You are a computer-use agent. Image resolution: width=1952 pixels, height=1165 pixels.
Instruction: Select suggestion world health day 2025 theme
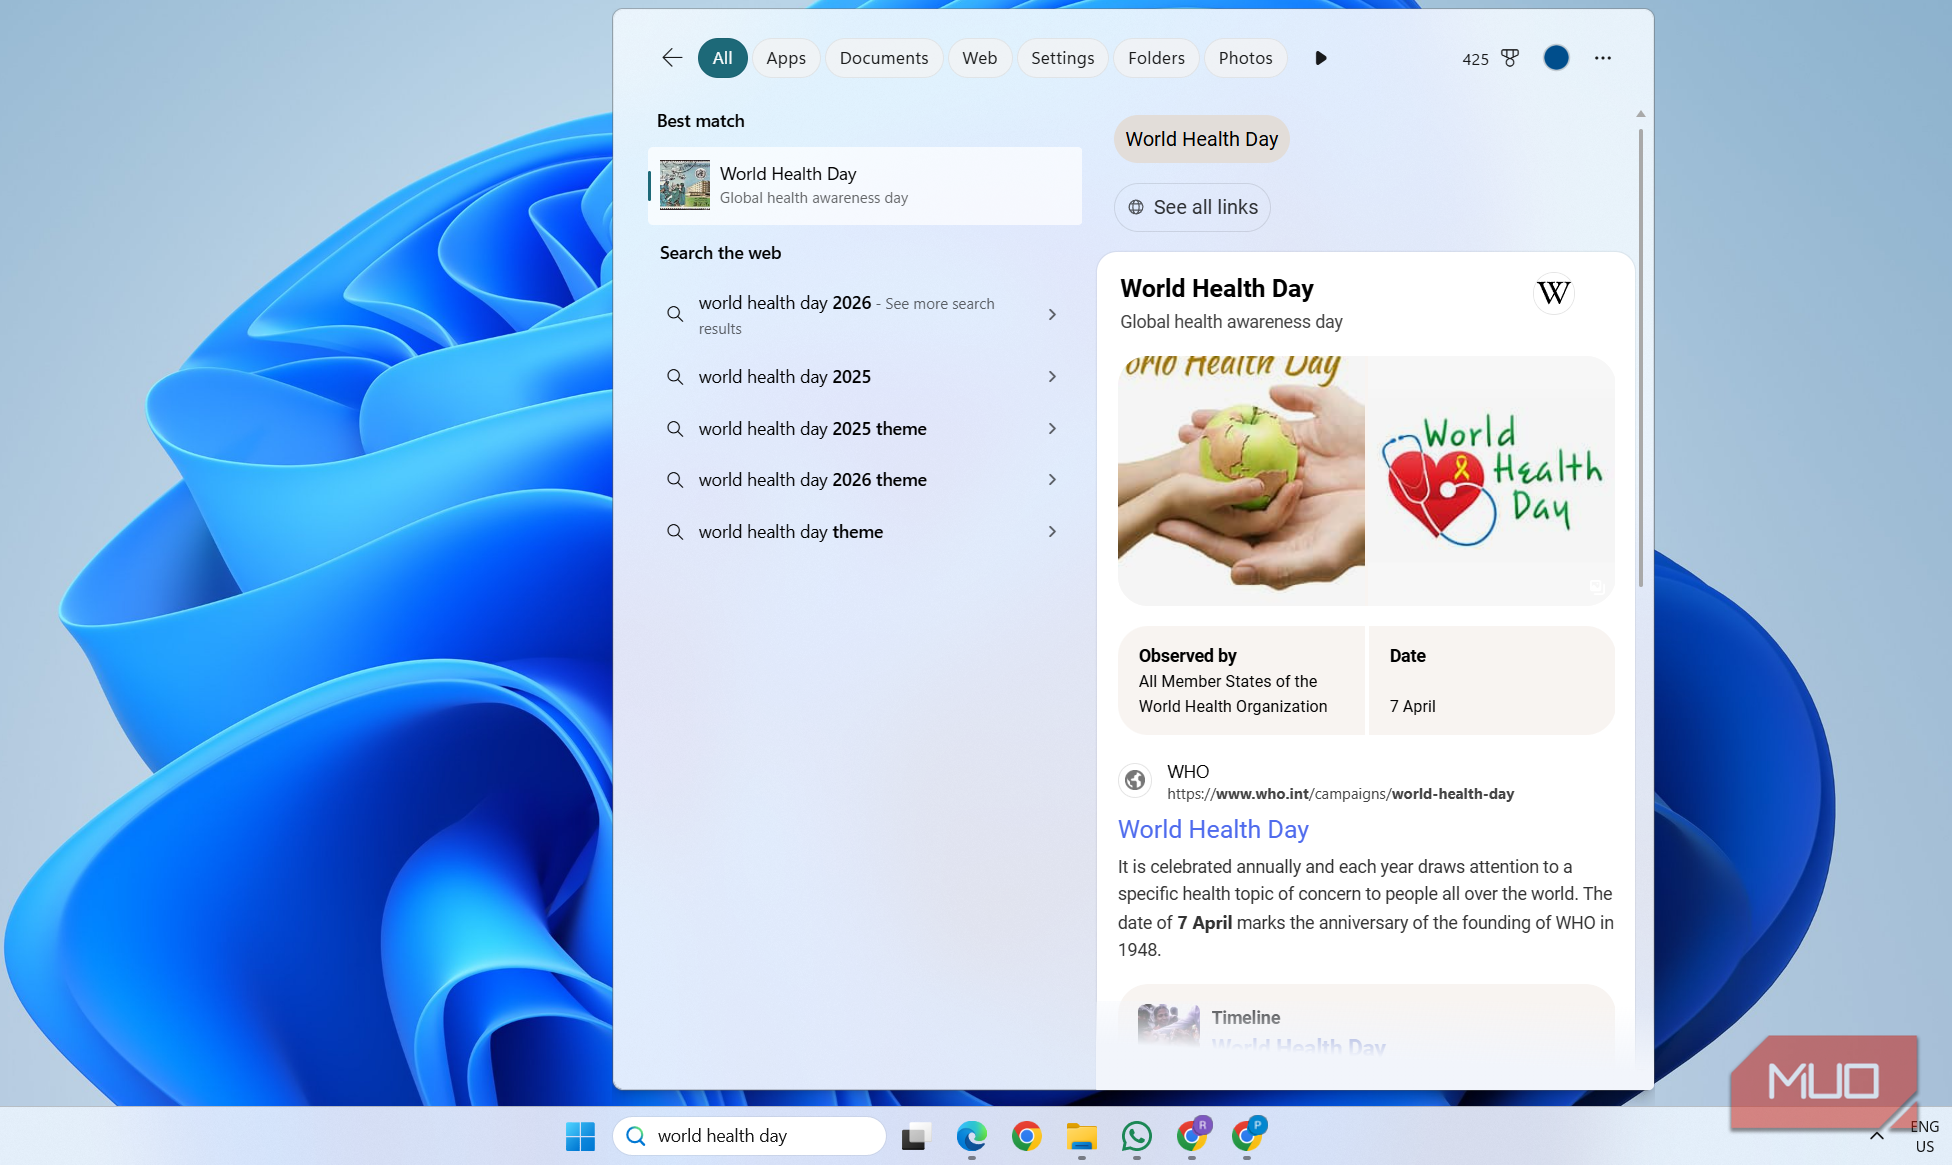(x=812, y=429)
